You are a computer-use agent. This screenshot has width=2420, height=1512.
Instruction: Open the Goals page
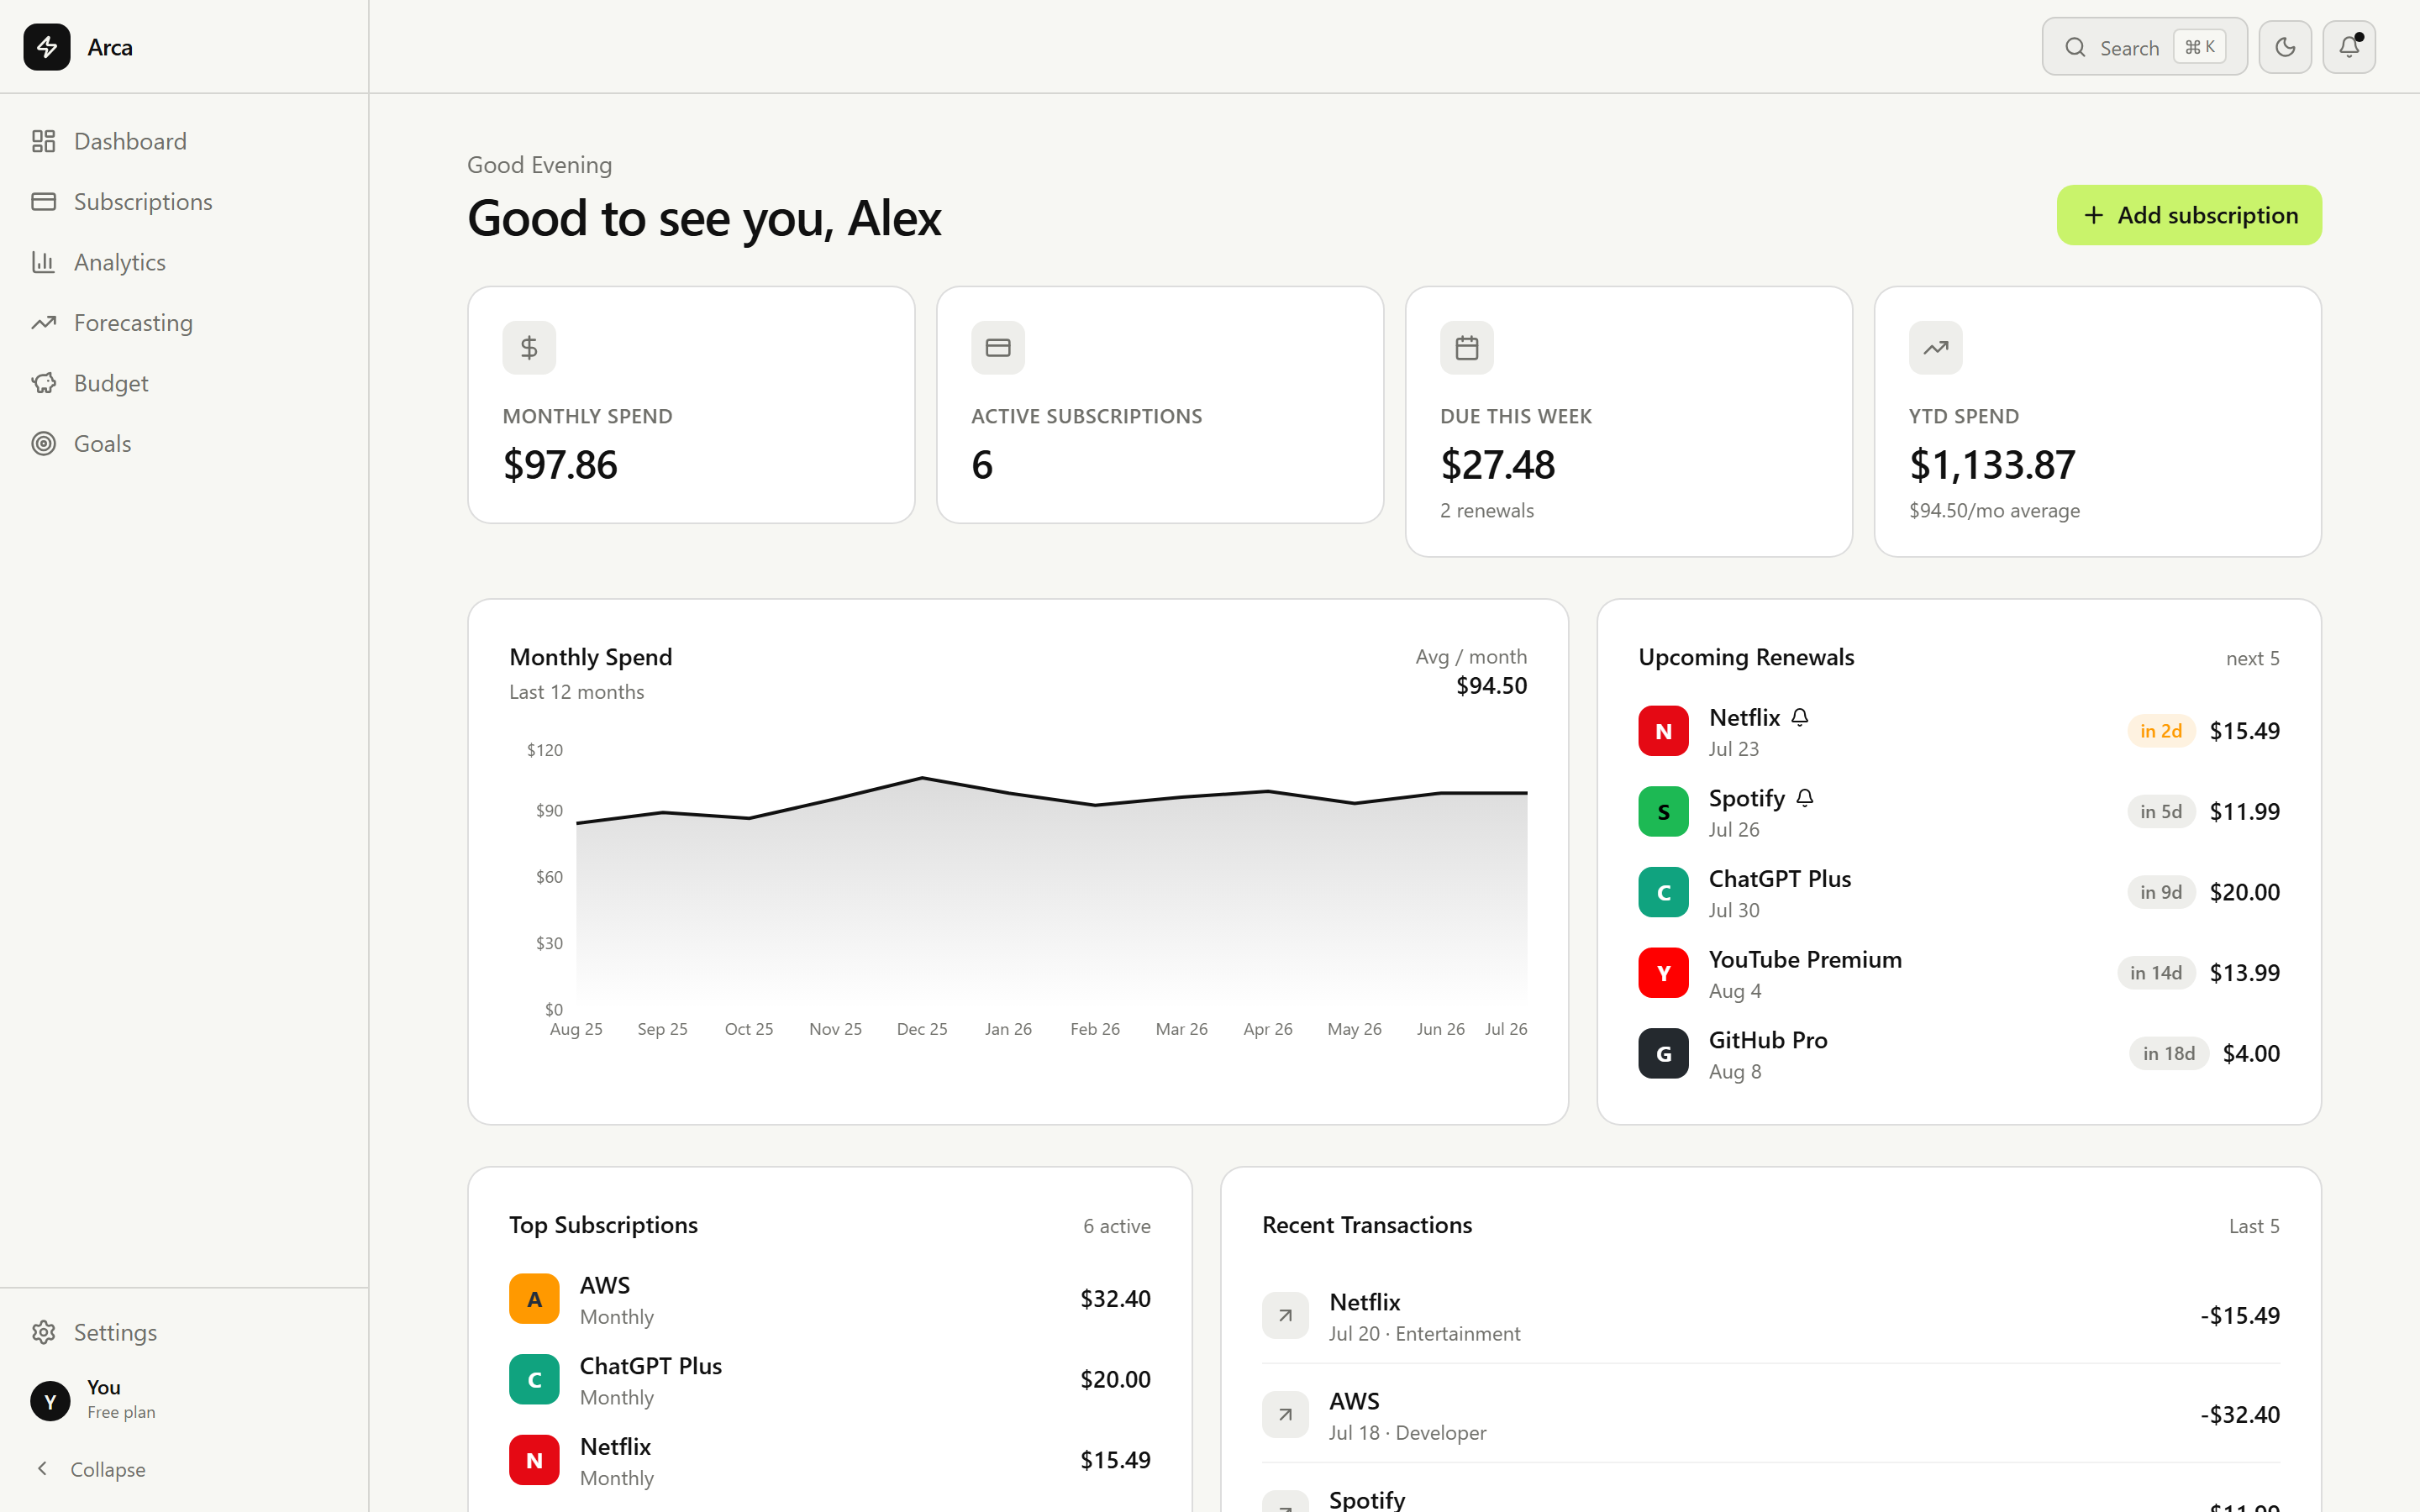point(184,444)
